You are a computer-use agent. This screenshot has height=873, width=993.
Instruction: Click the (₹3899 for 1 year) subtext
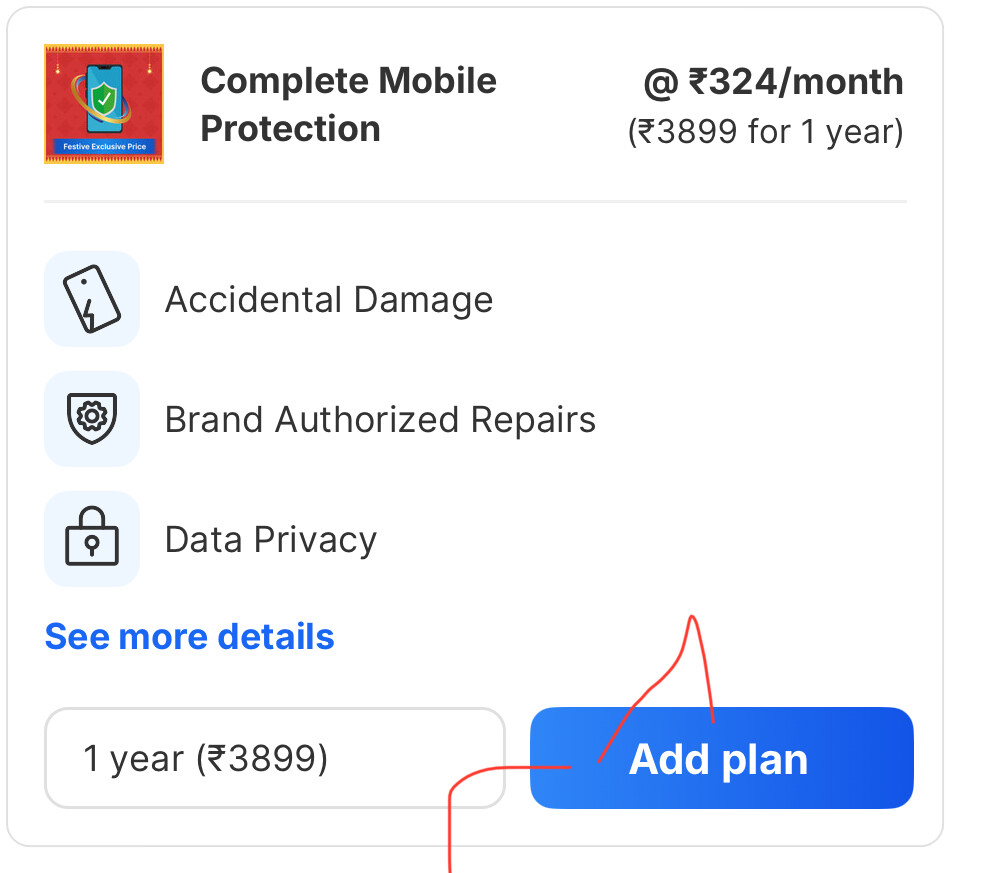[765, 132]
